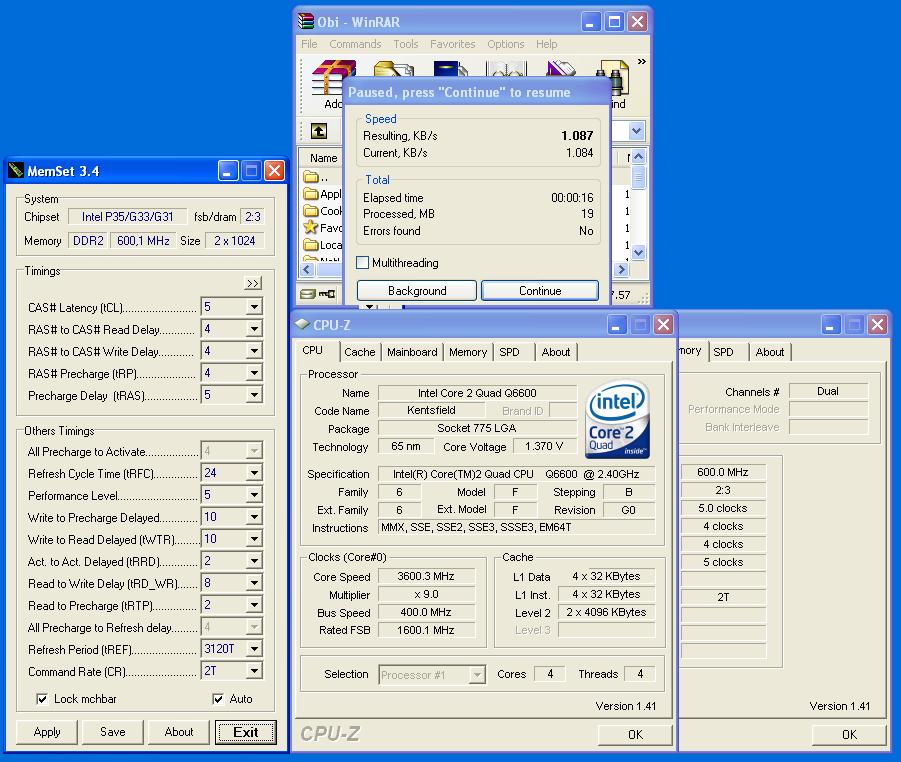901x762 pixels.
Task: Show more WinRAR toolbar buttons via chevron
Action: (641, 61)
